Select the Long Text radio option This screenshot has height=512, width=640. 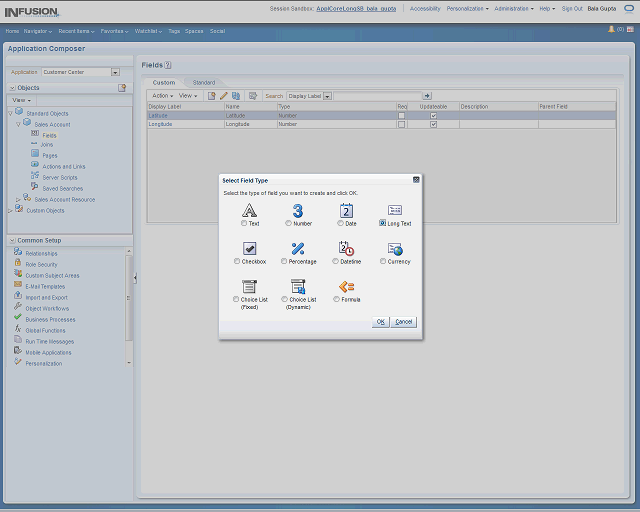383,224
